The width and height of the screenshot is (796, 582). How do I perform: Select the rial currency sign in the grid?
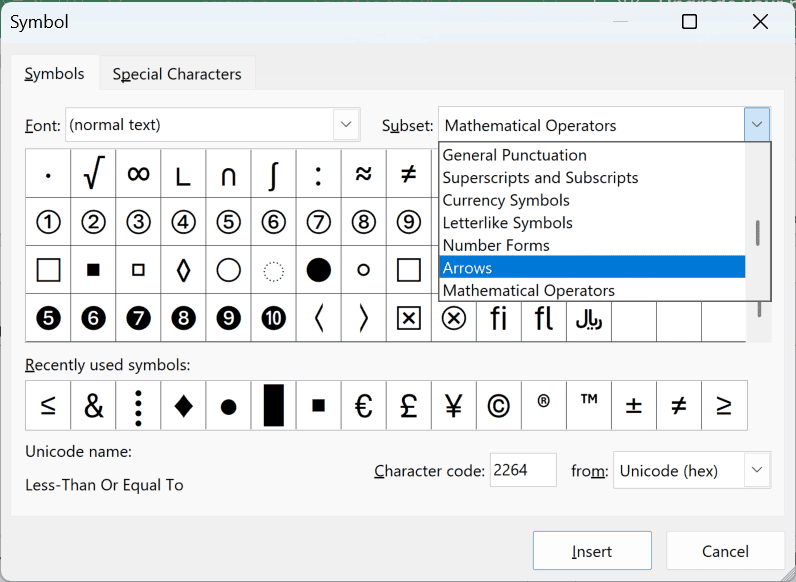(x=589, y=318)
